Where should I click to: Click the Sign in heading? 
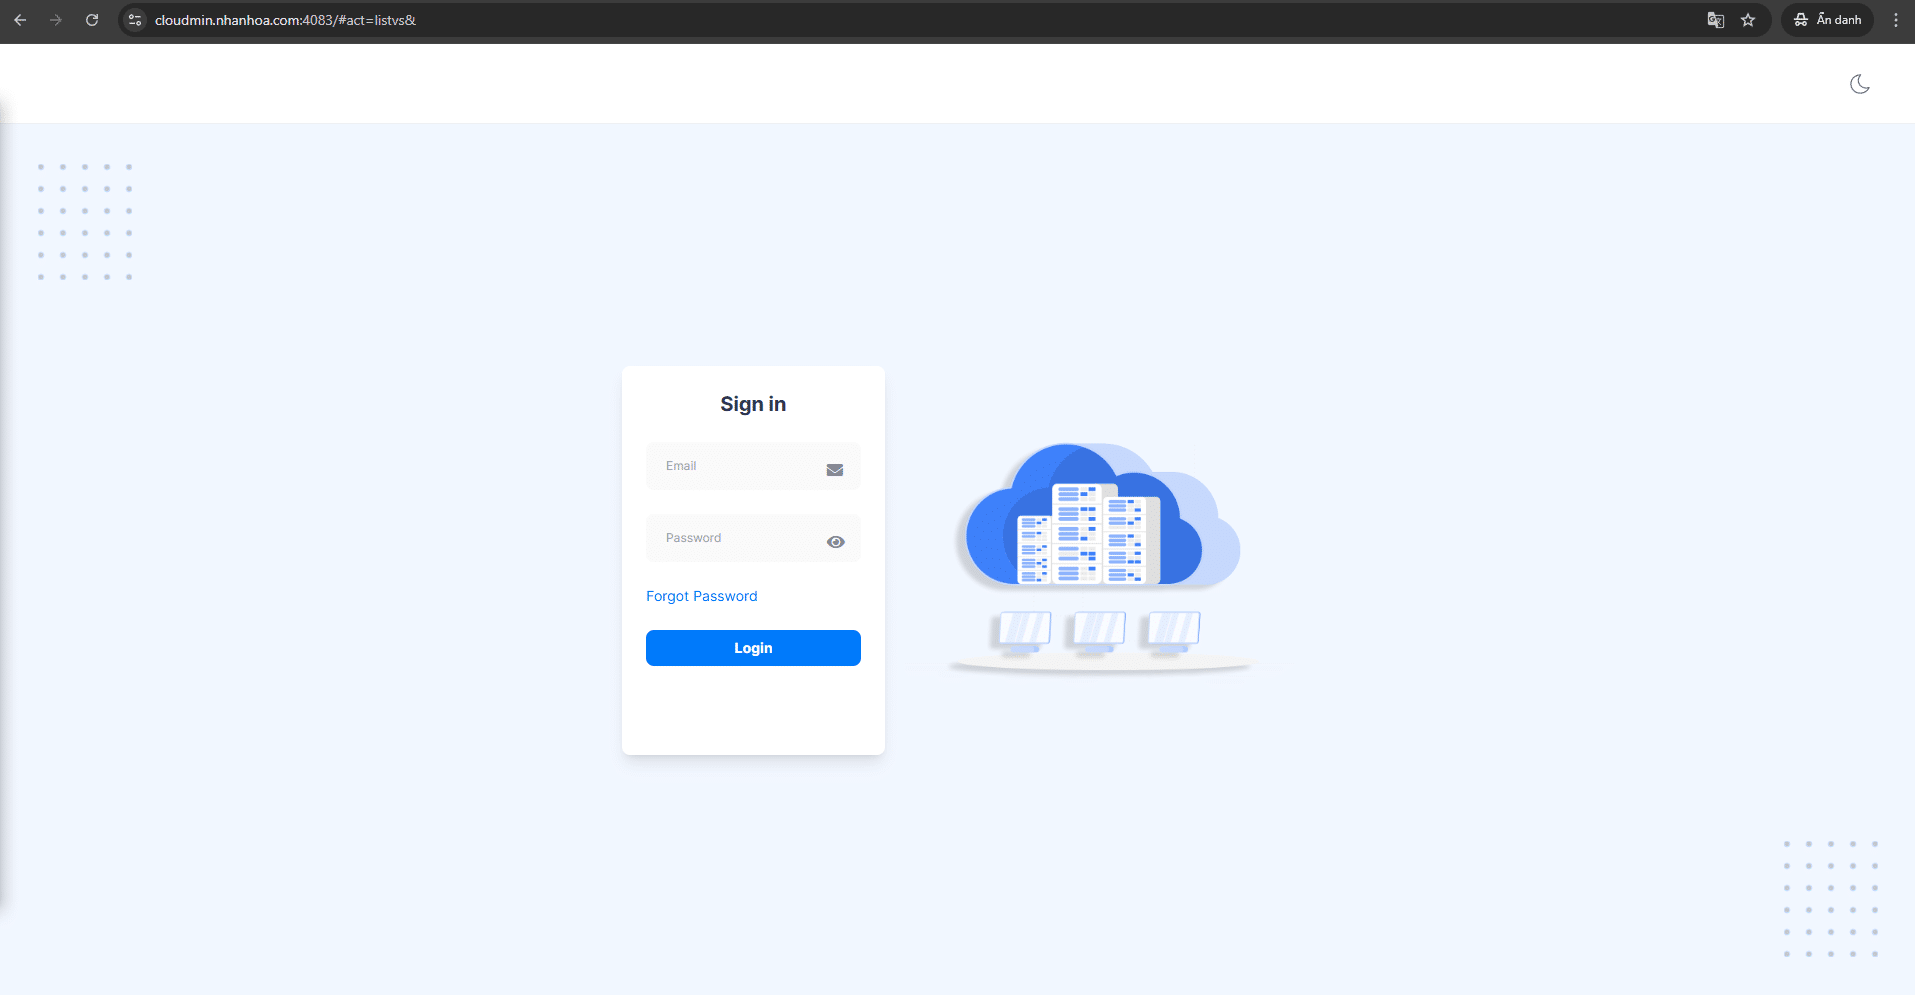tap(753, 404)
